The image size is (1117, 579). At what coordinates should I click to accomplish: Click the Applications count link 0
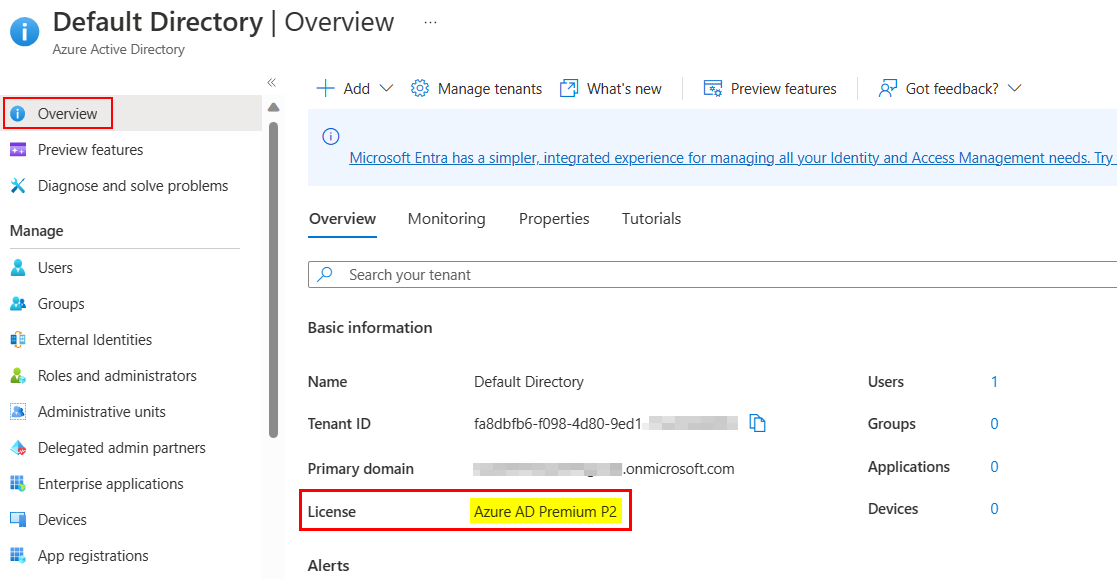click(x=994, y=466)
